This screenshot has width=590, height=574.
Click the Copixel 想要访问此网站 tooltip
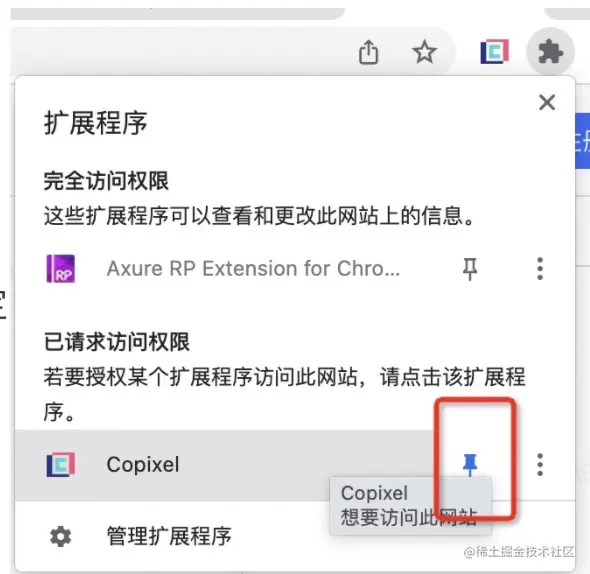pos(410,505)
